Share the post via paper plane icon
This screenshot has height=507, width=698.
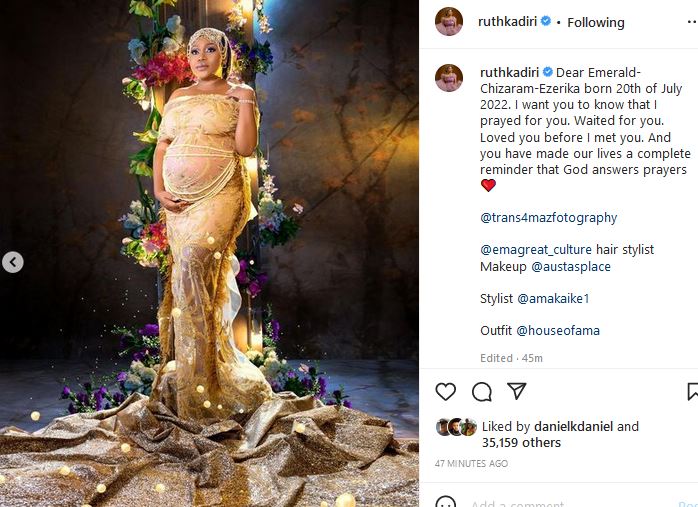tap(516, 391)
